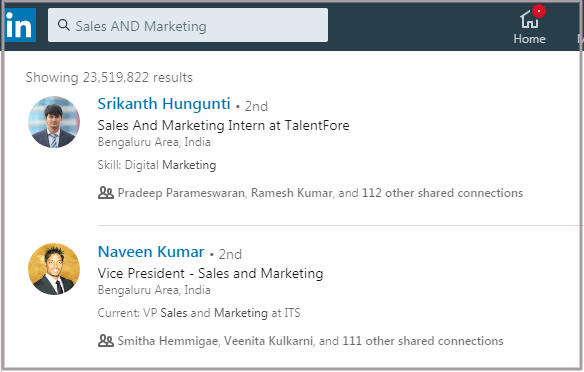Viewport: 584px width, 372px height.
Task: Click the search magnifier icon
Action: point(64,25)
